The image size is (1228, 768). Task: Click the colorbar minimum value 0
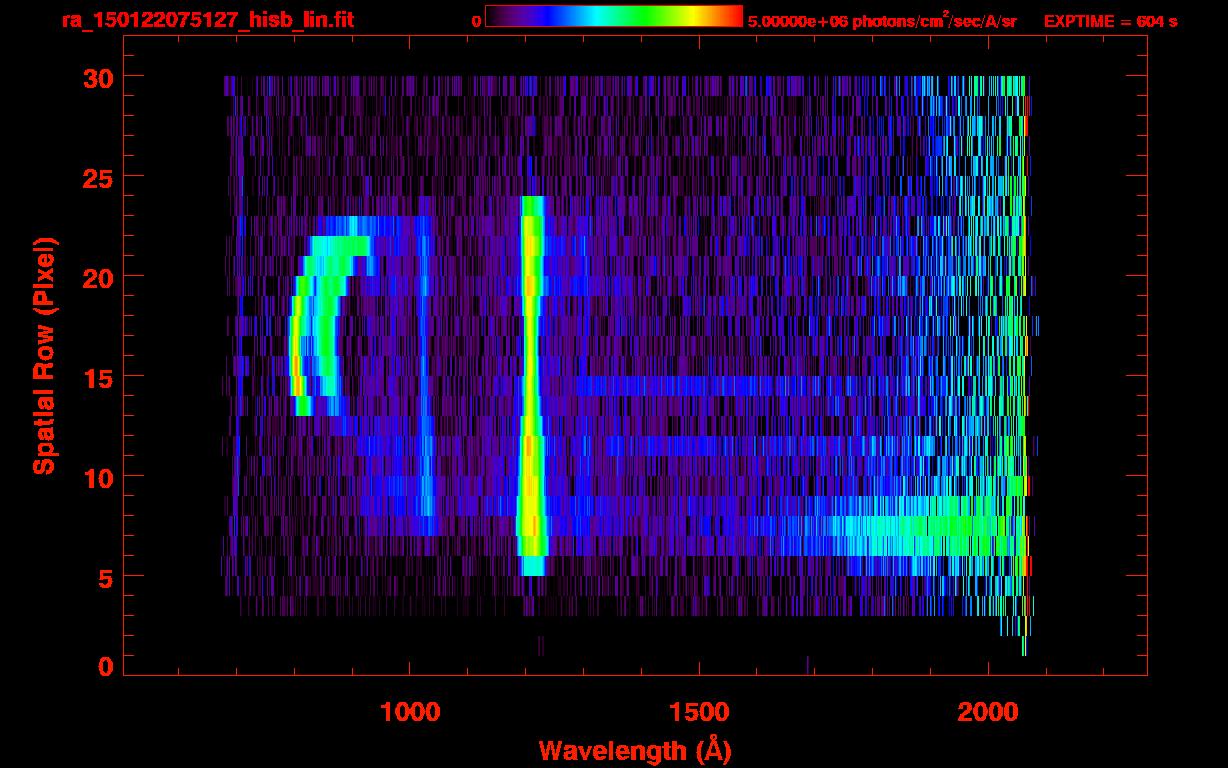pyautogui.click(x=476, y=21)
